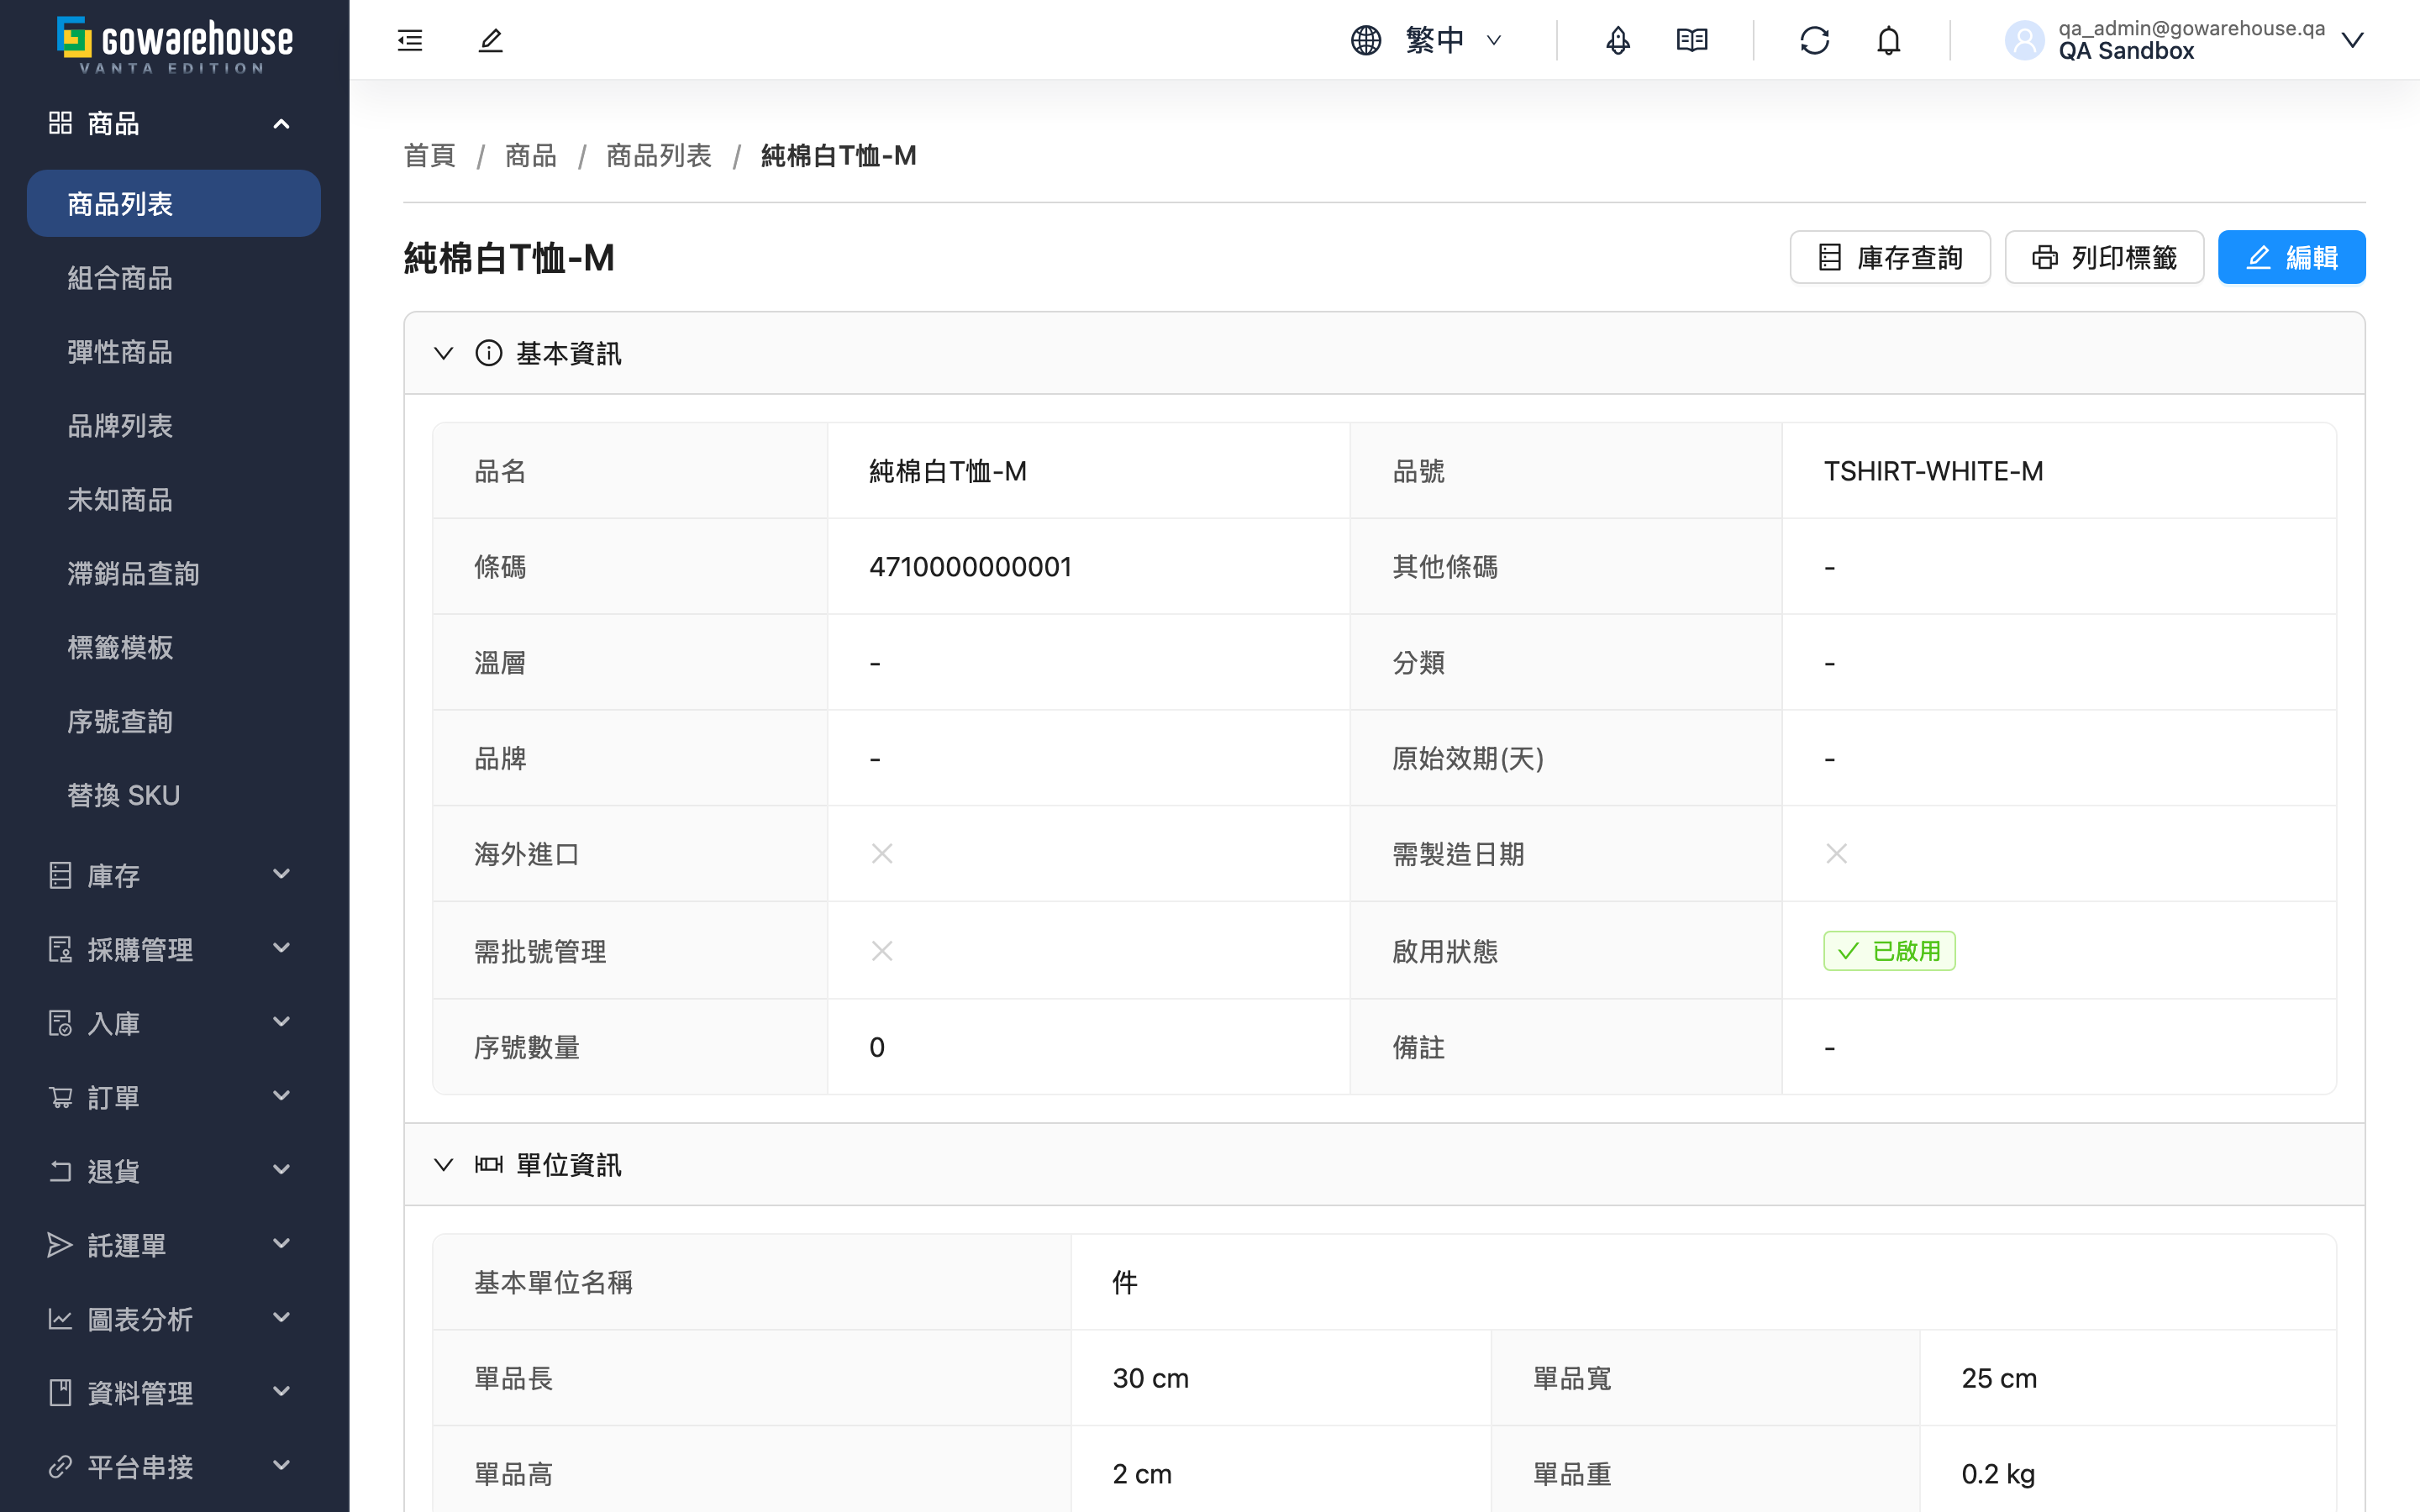Click SKU value TSHIRT-WHITE-M

coord(1933,471)
